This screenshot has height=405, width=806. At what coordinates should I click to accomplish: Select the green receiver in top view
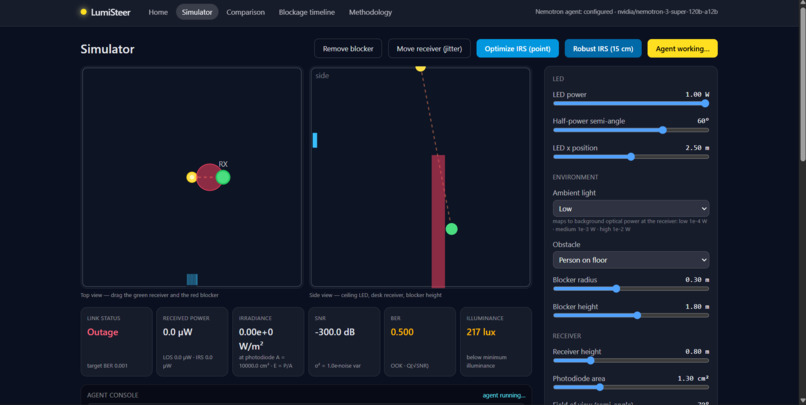tap(223, 177)
